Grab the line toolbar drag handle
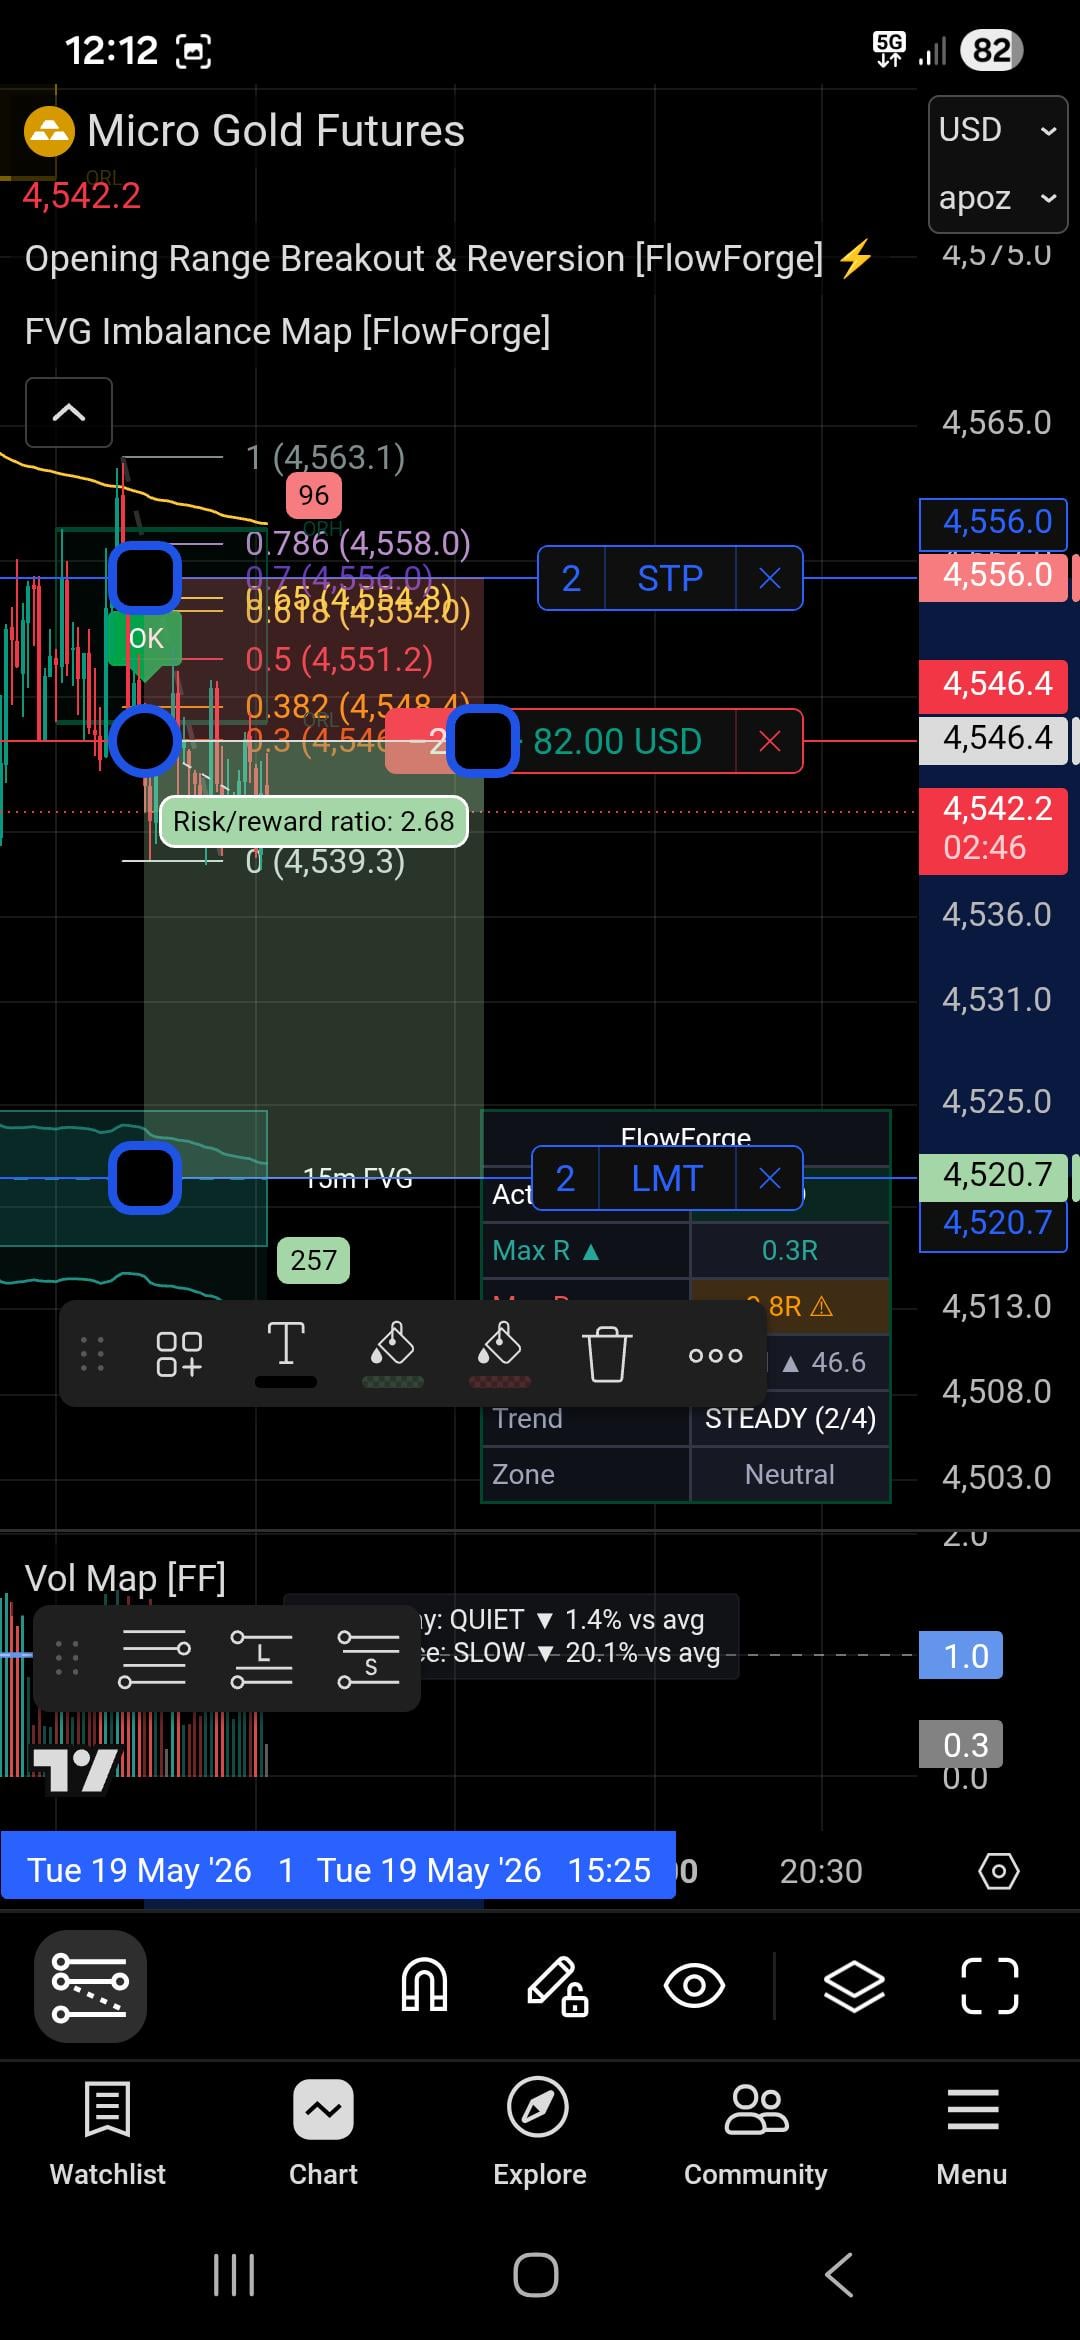 tap(67, 1658)
